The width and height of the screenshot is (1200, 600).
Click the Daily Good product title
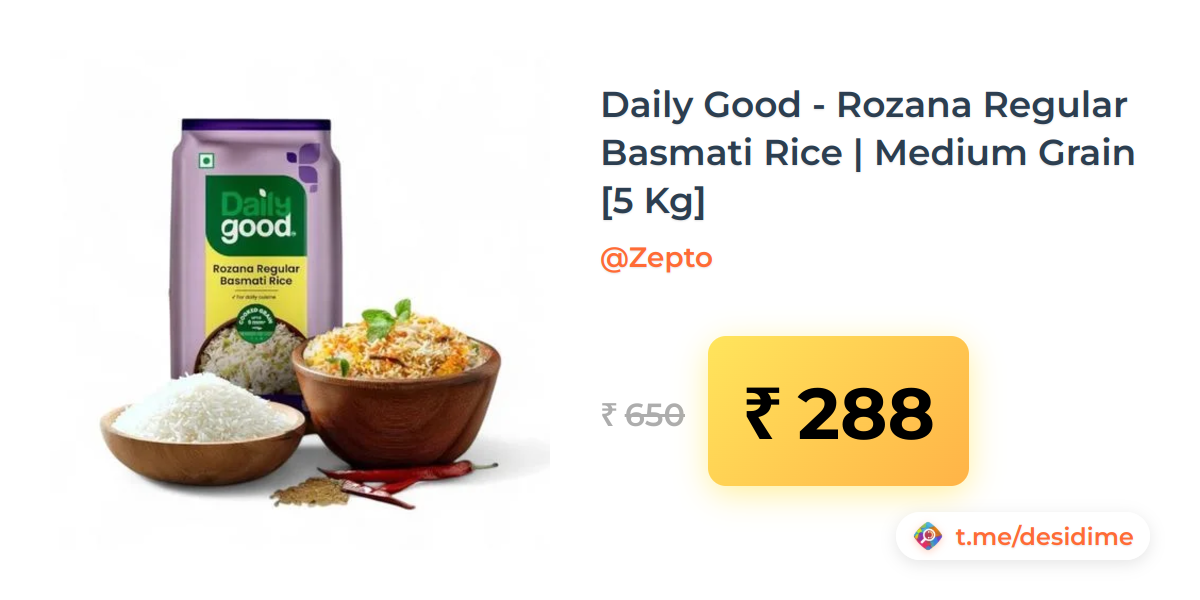click(x=868, y=153)
